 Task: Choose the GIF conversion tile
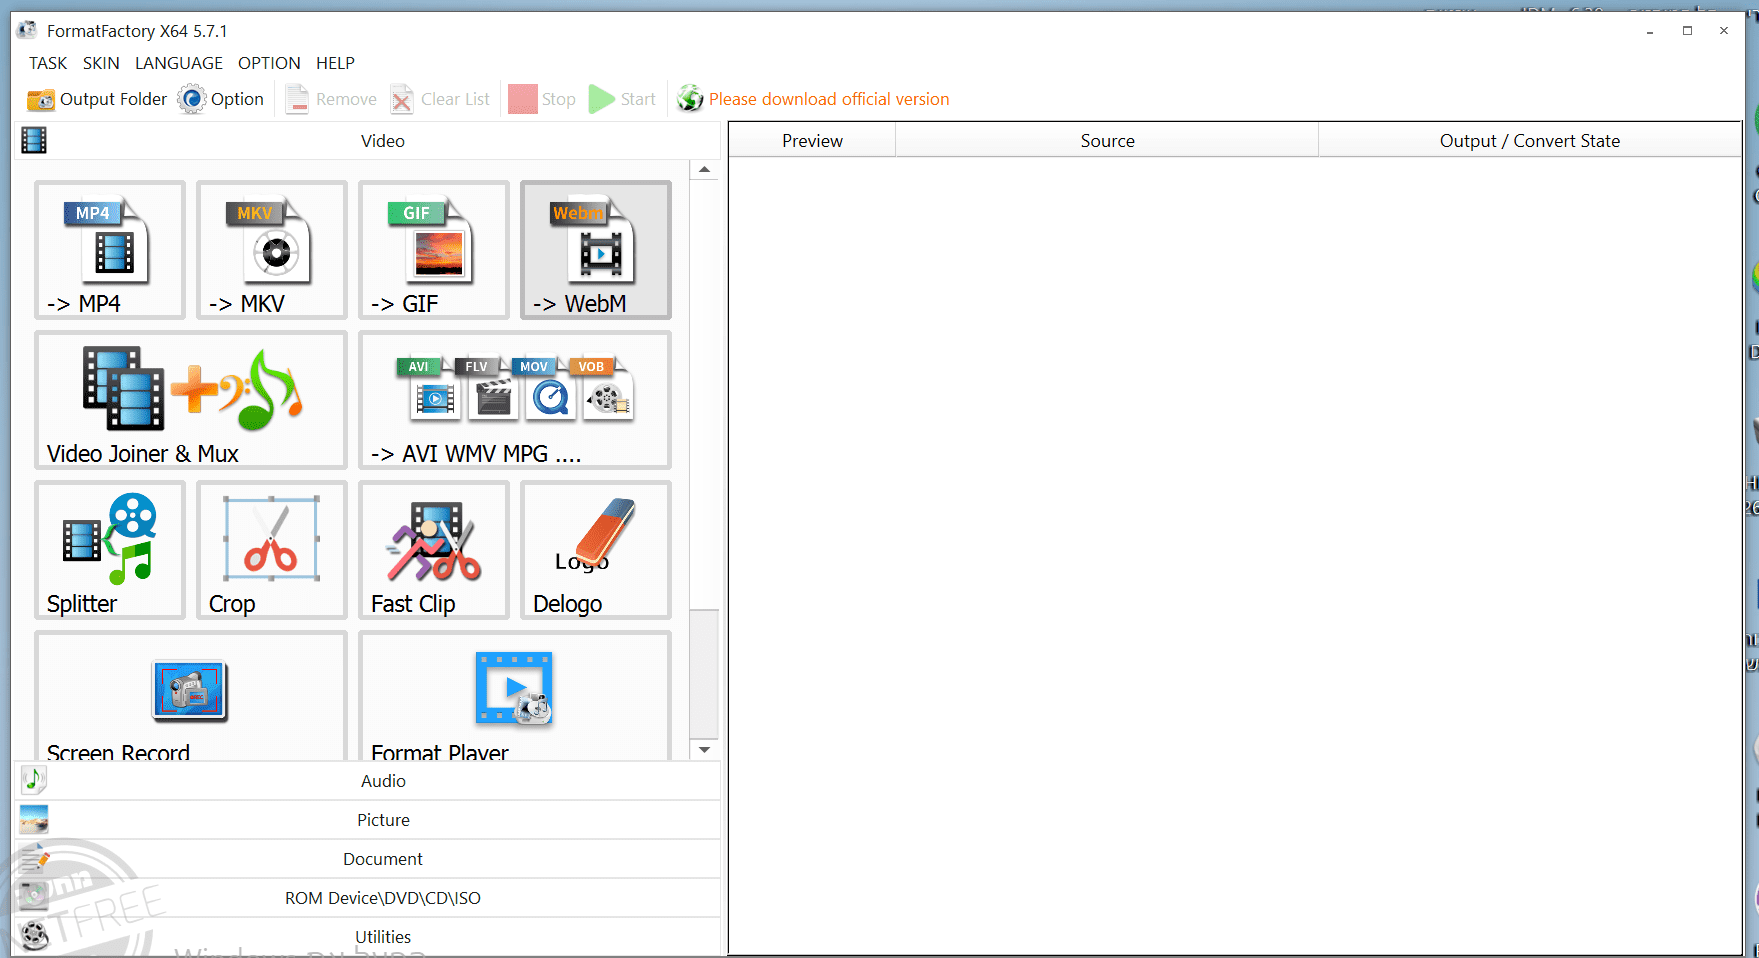pos(434,250)
